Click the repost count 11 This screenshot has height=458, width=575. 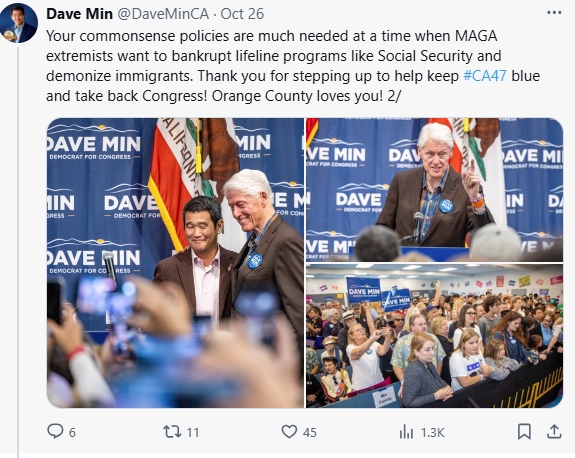click(x=193, y=433)
